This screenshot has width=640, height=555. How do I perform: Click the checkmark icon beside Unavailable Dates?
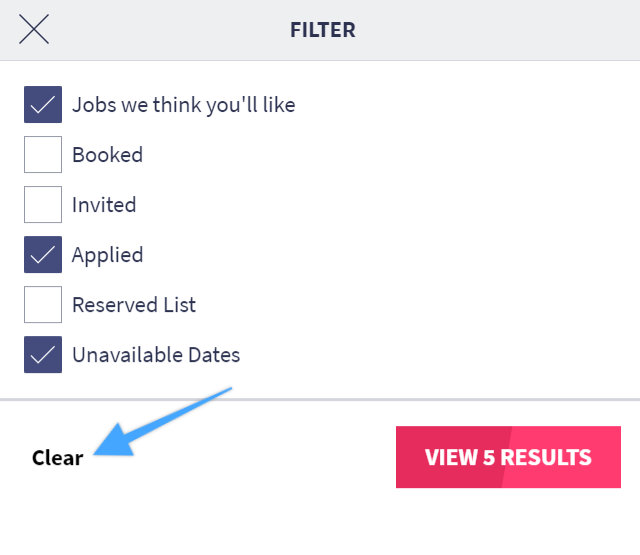(x=43, y=355)
